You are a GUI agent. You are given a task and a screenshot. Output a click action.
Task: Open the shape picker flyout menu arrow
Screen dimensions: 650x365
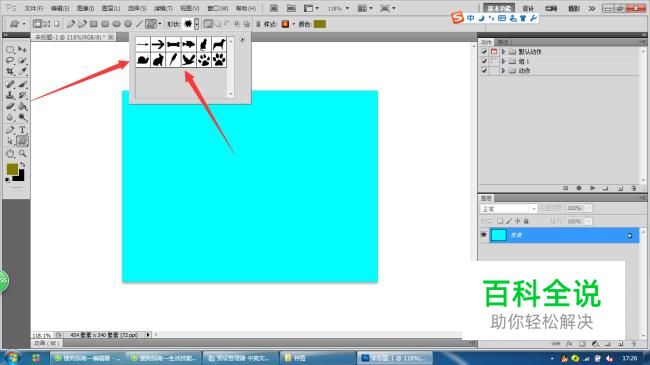click(x=243, y=40)
